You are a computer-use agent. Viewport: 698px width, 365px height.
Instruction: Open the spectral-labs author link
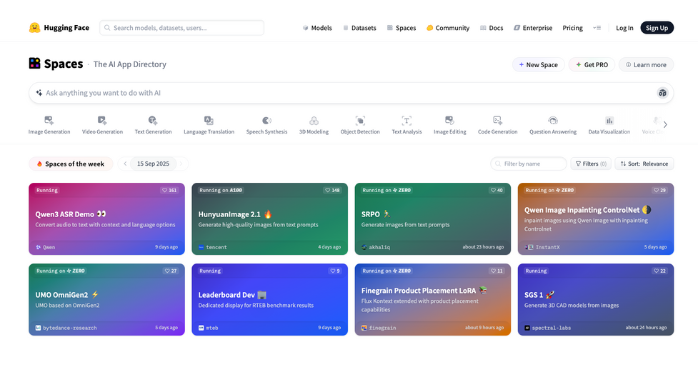(x=548, y=328)
